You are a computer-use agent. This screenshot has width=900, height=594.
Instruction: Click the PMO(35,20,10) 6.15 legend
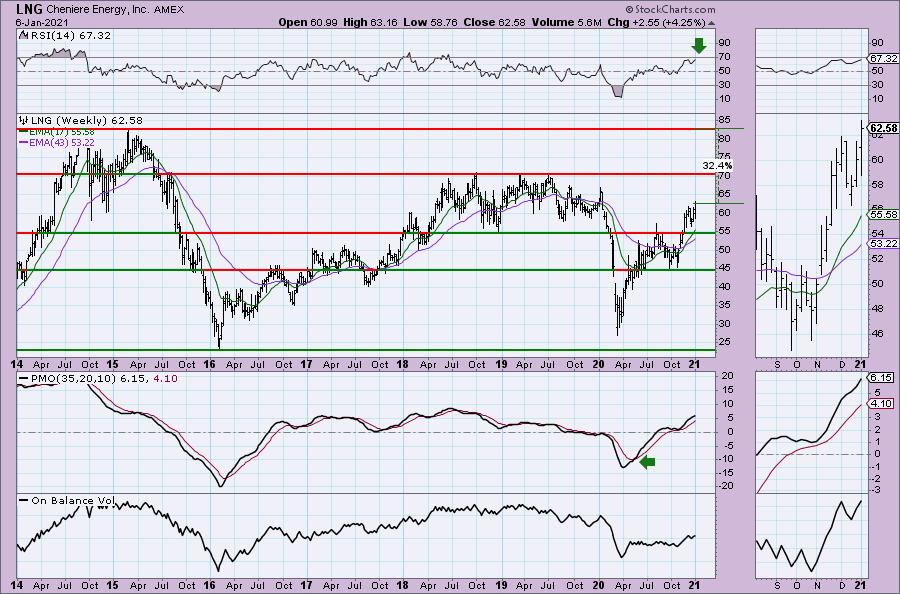pyautogui.click(x=91, y=379)
